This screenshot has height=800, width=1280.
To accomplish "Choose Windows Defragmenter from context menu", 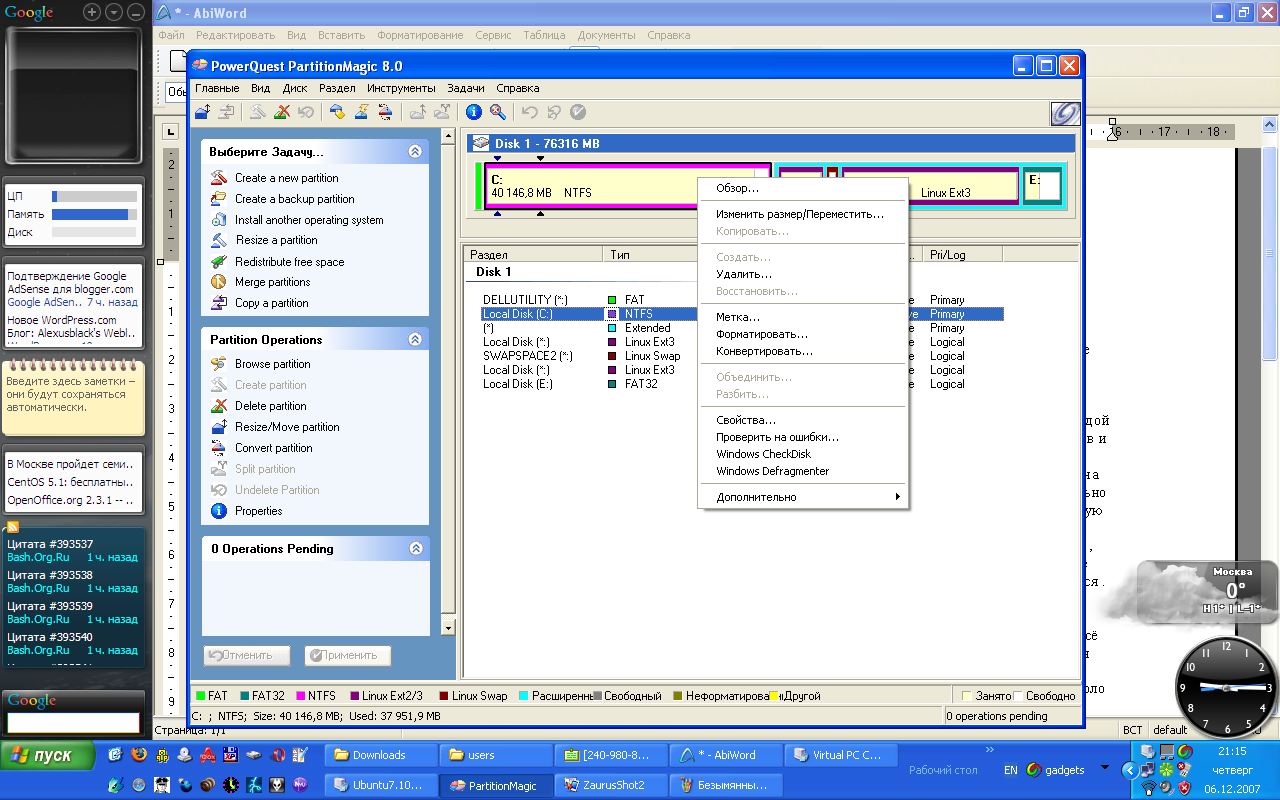I will coord(803,471).
